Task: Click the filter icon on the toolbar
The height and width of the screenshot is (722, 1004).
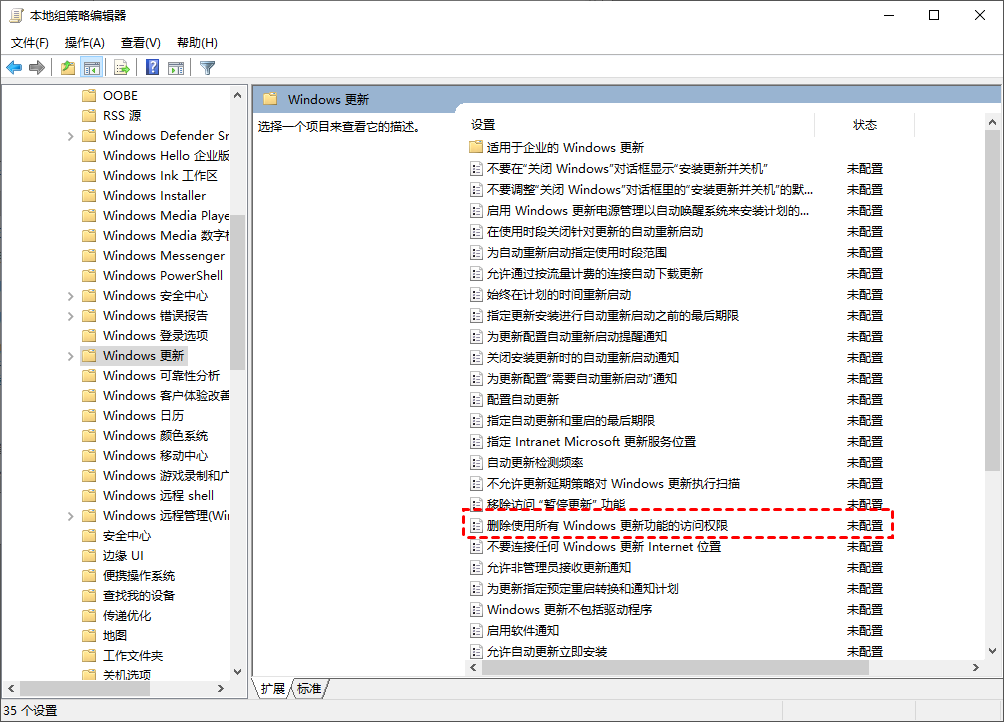Action: pos(208,67)
